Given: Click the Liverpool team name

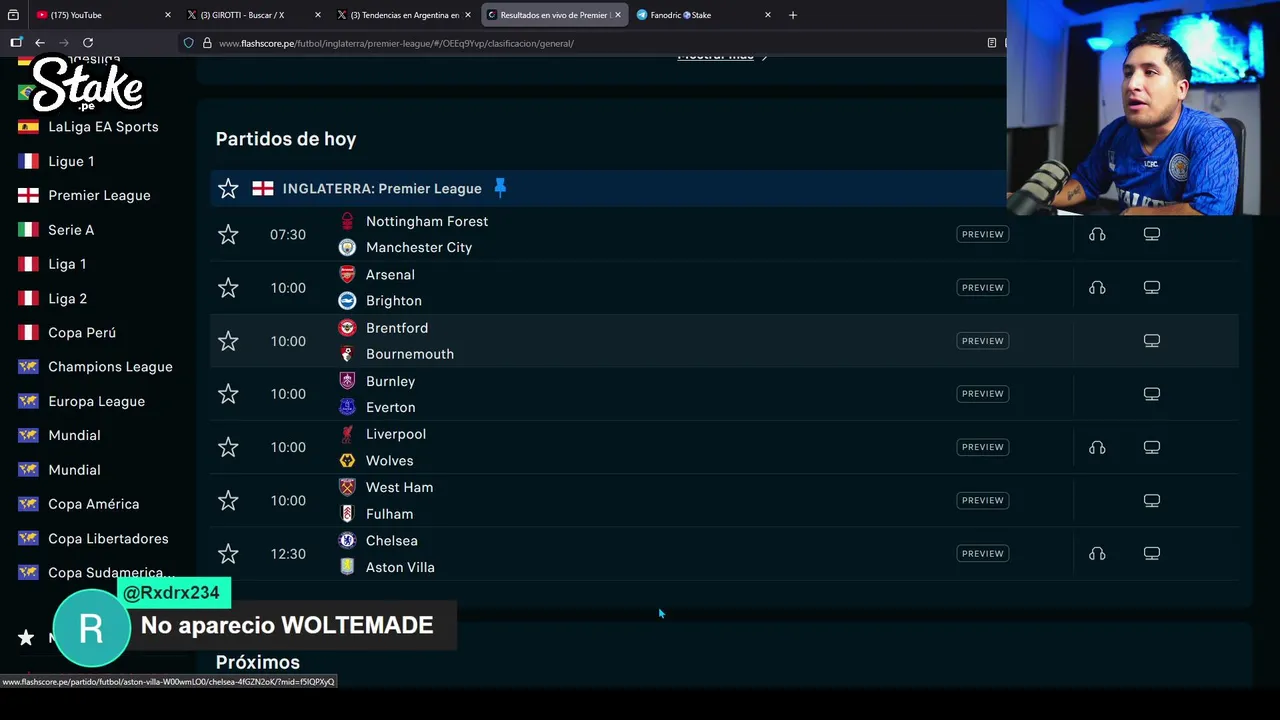Looking at the screenshot, I should coord(396,434).
